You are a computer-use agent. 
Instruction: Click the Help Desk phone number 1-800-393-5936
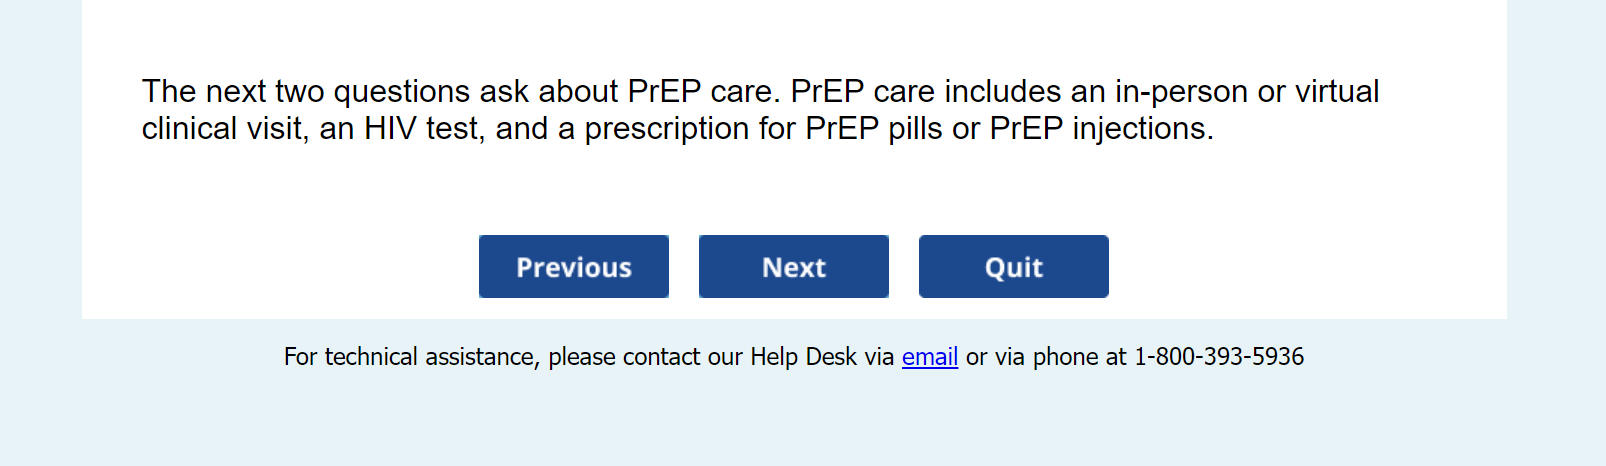(1218, 357)
